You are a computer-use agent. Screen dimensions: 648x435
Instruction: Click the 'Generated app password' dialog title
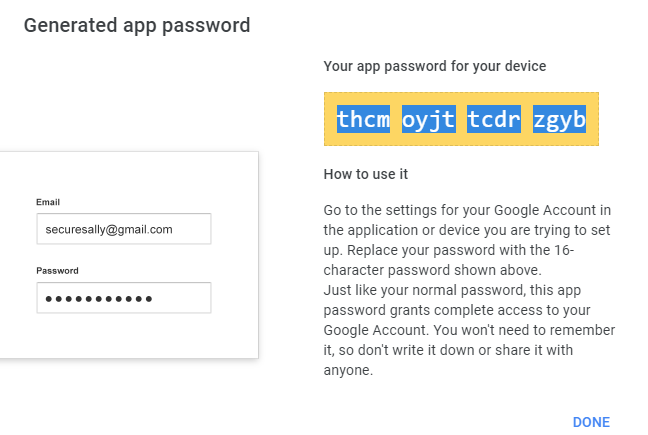(137, 26)
